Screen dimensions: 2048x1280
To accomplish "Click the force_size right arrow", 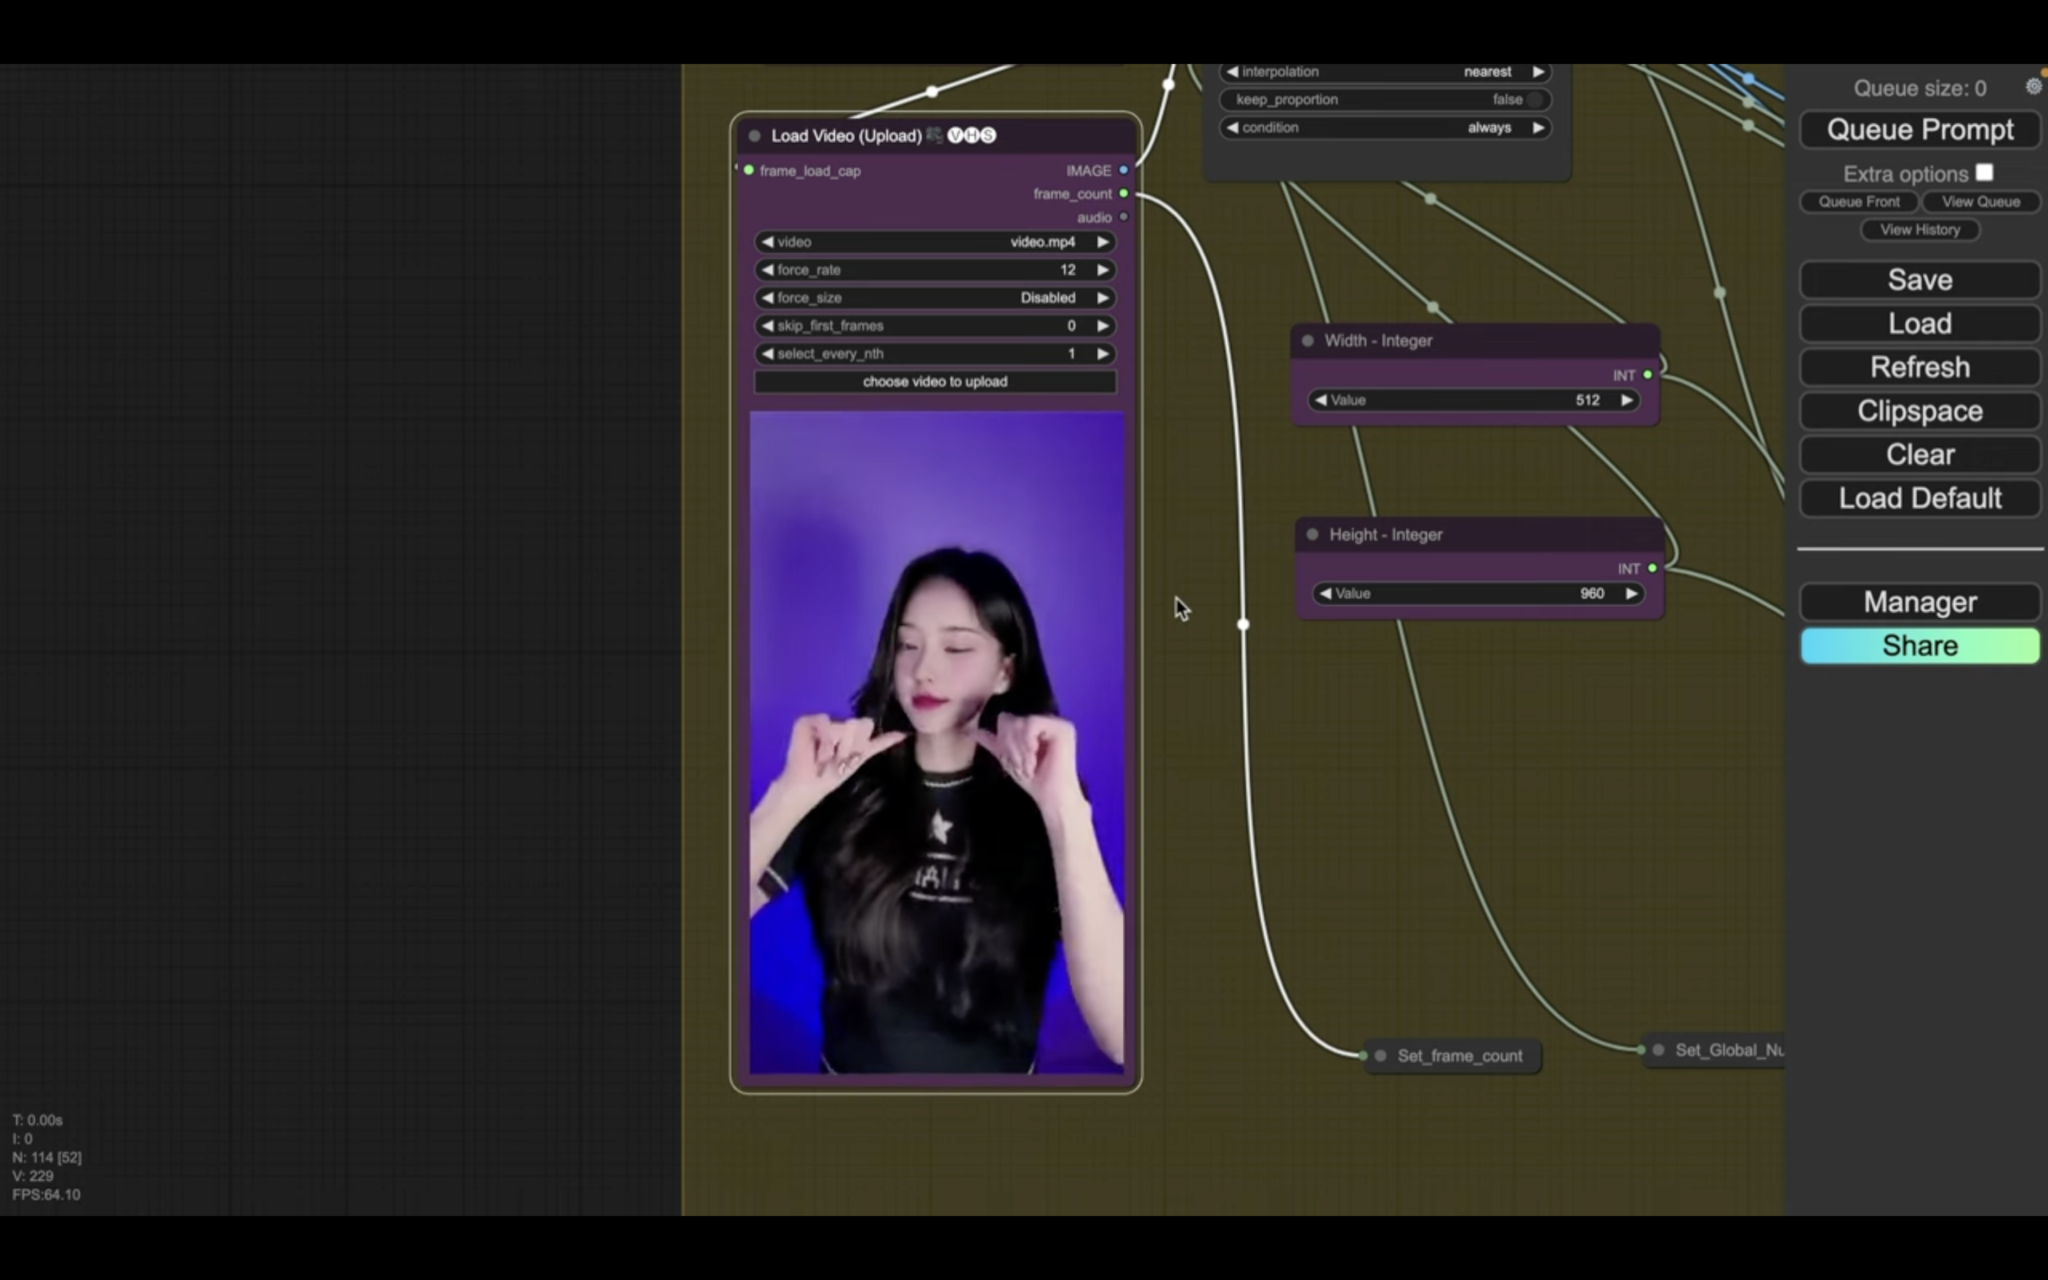I will [x=1103, y=298].
